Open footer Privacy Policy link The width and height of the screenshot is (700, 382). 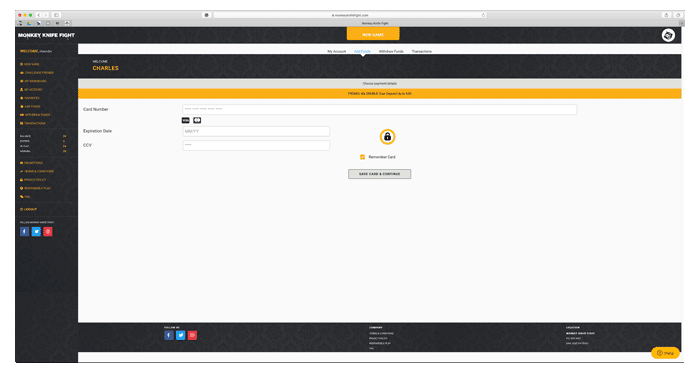pyautogui.click(x=378, y=338)
